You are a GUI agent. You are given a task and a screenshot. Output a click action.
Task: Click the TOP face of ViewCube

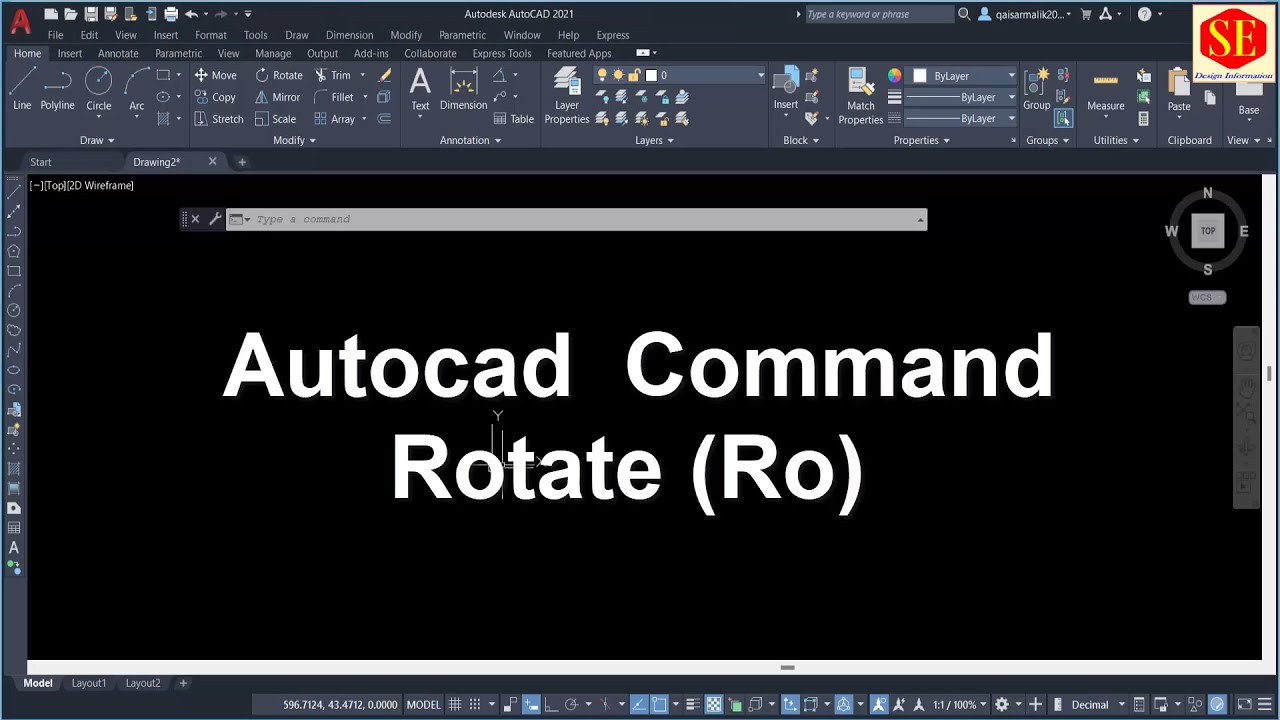pyautogui.click(x=1208, y=231)
